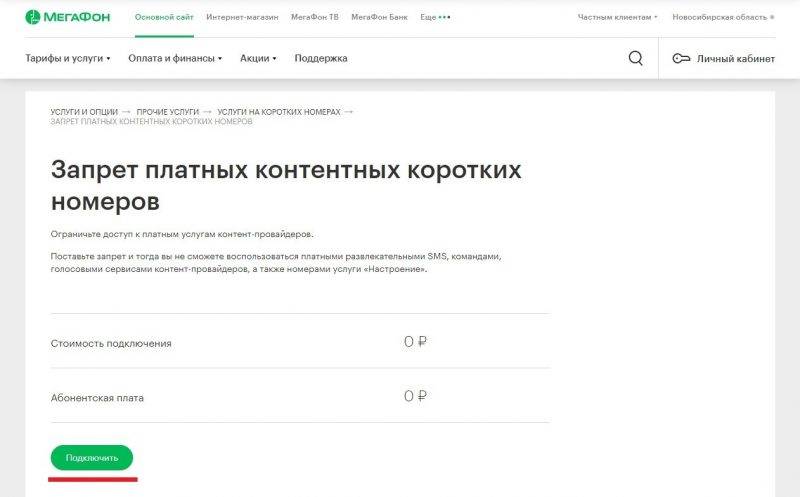Image resolution: width=800 pixels, height=497 pixels.
Task: Open Частным клиентам selector
Action: coord(618,17)
